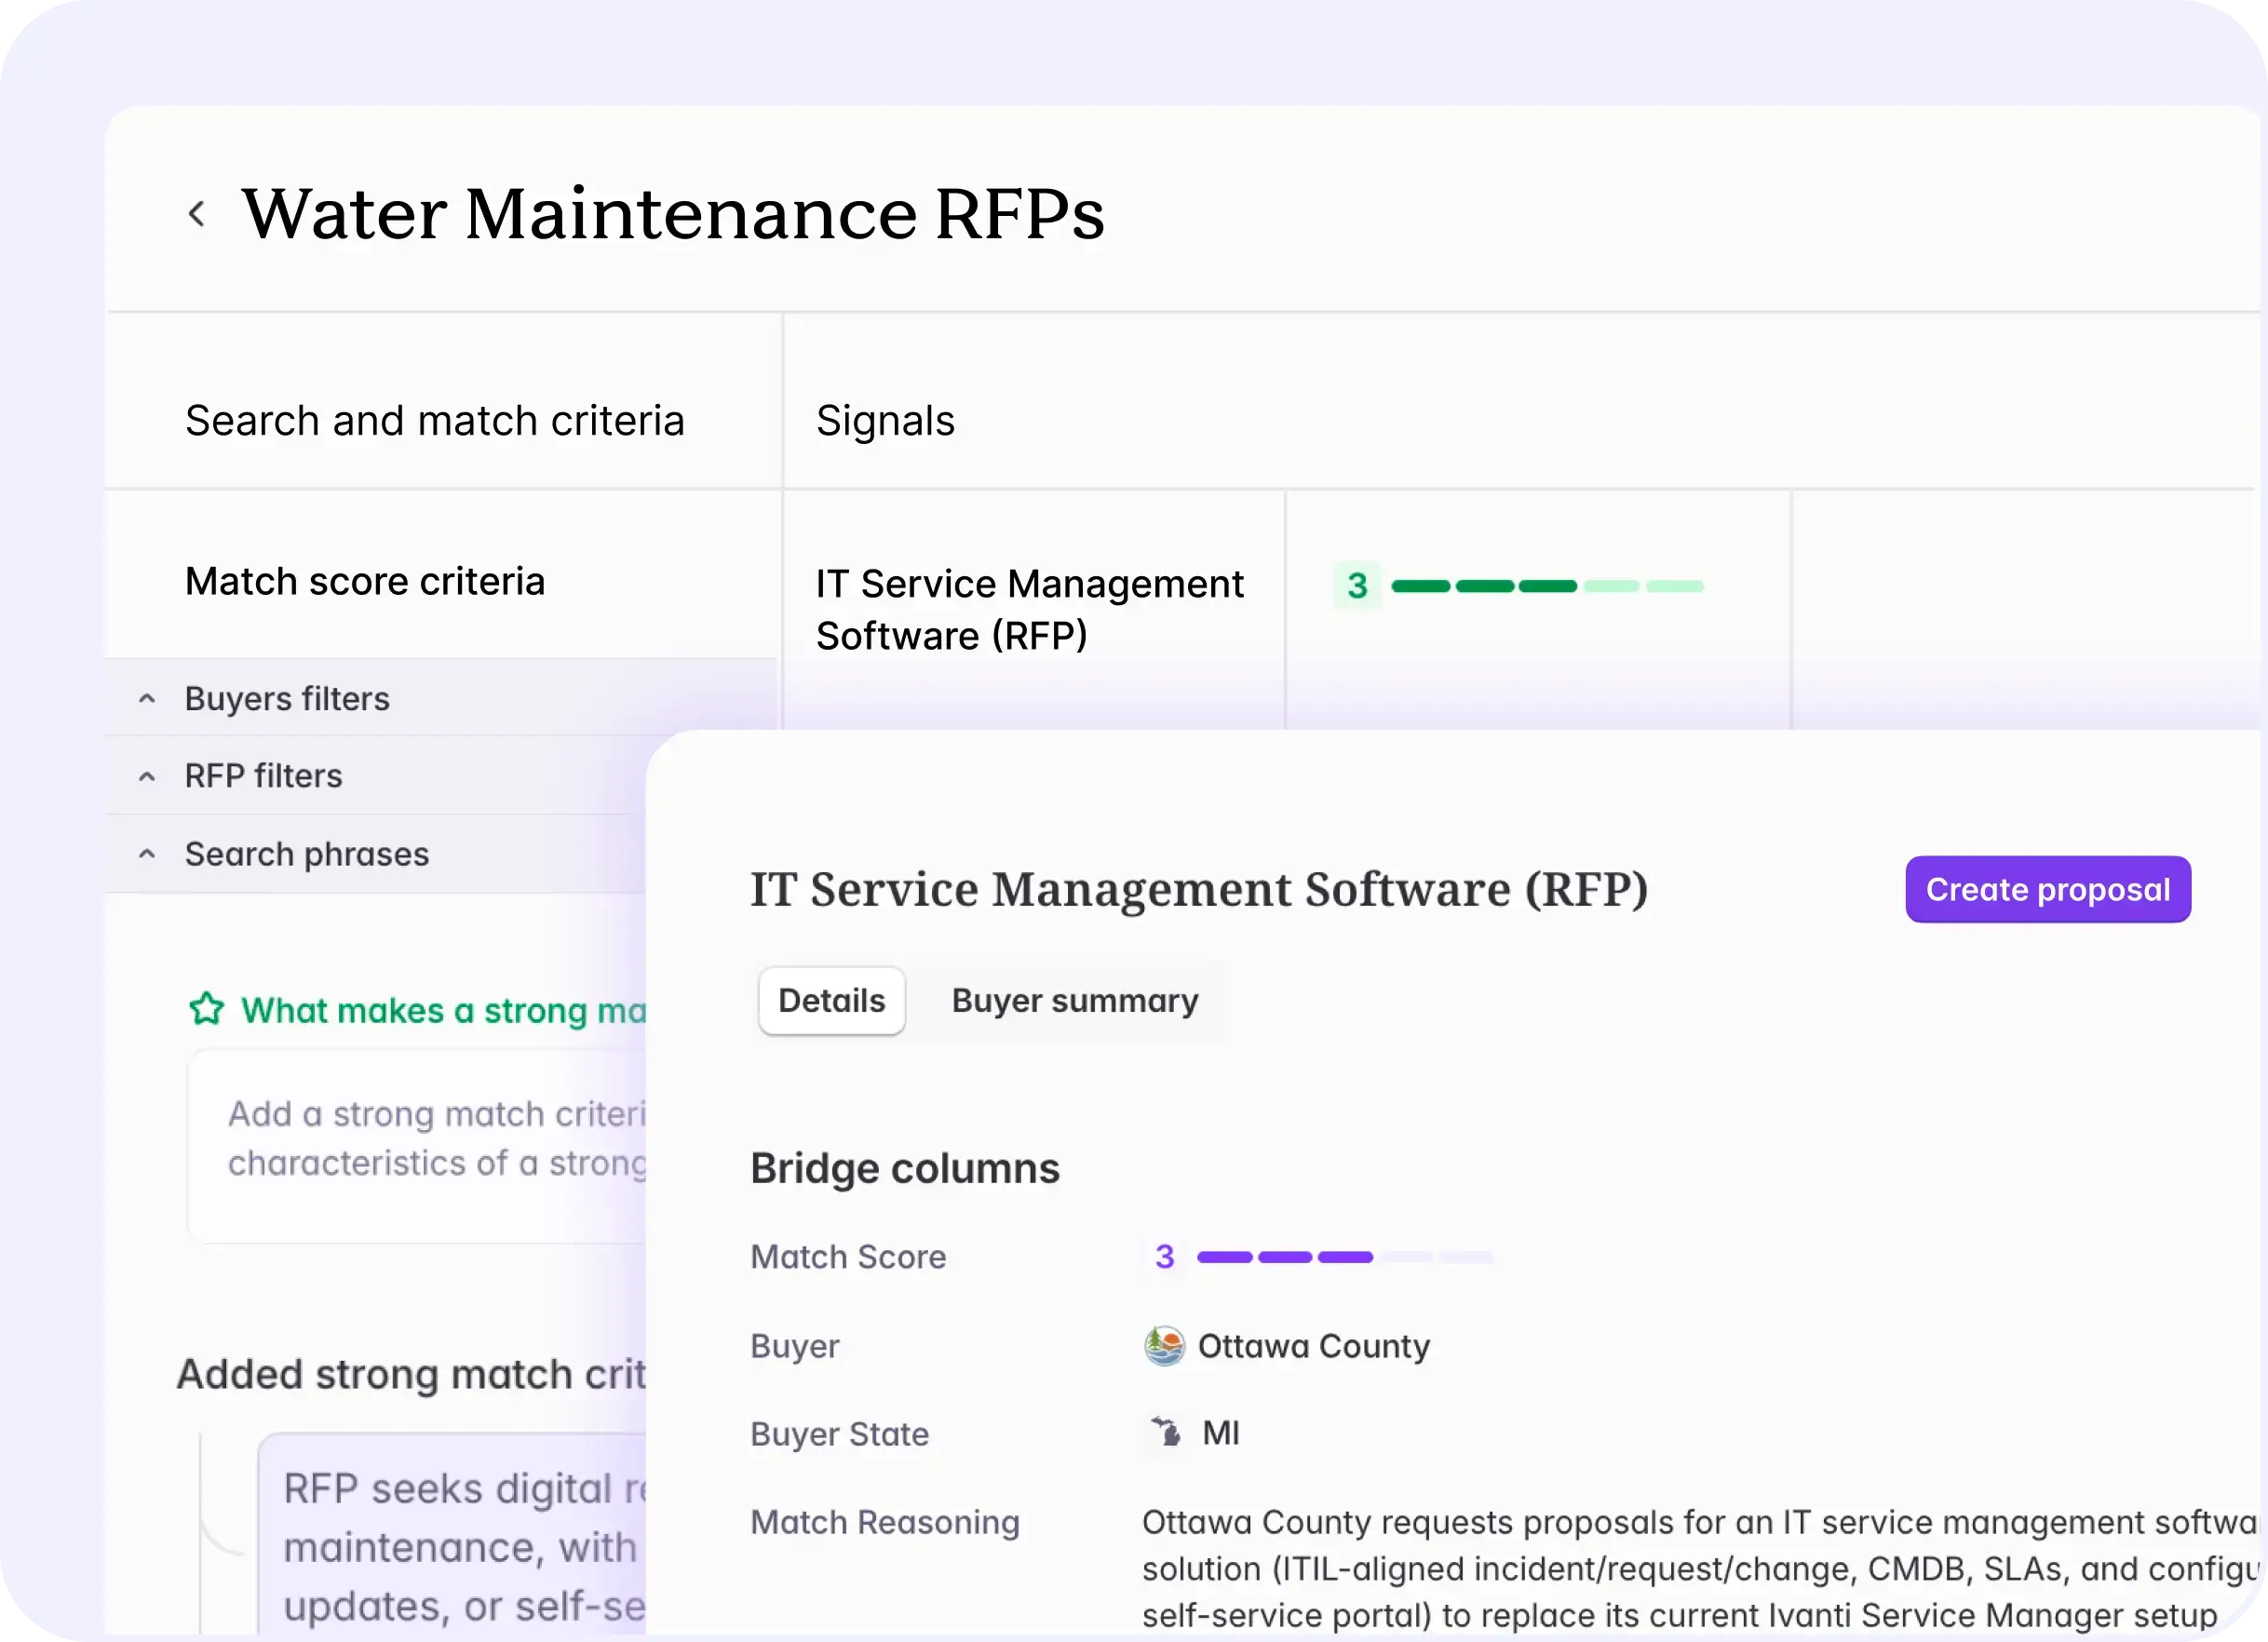Click the MI buyer state value
This screenshot has width=2268, height=1642.
[x=1220, y=1433]
